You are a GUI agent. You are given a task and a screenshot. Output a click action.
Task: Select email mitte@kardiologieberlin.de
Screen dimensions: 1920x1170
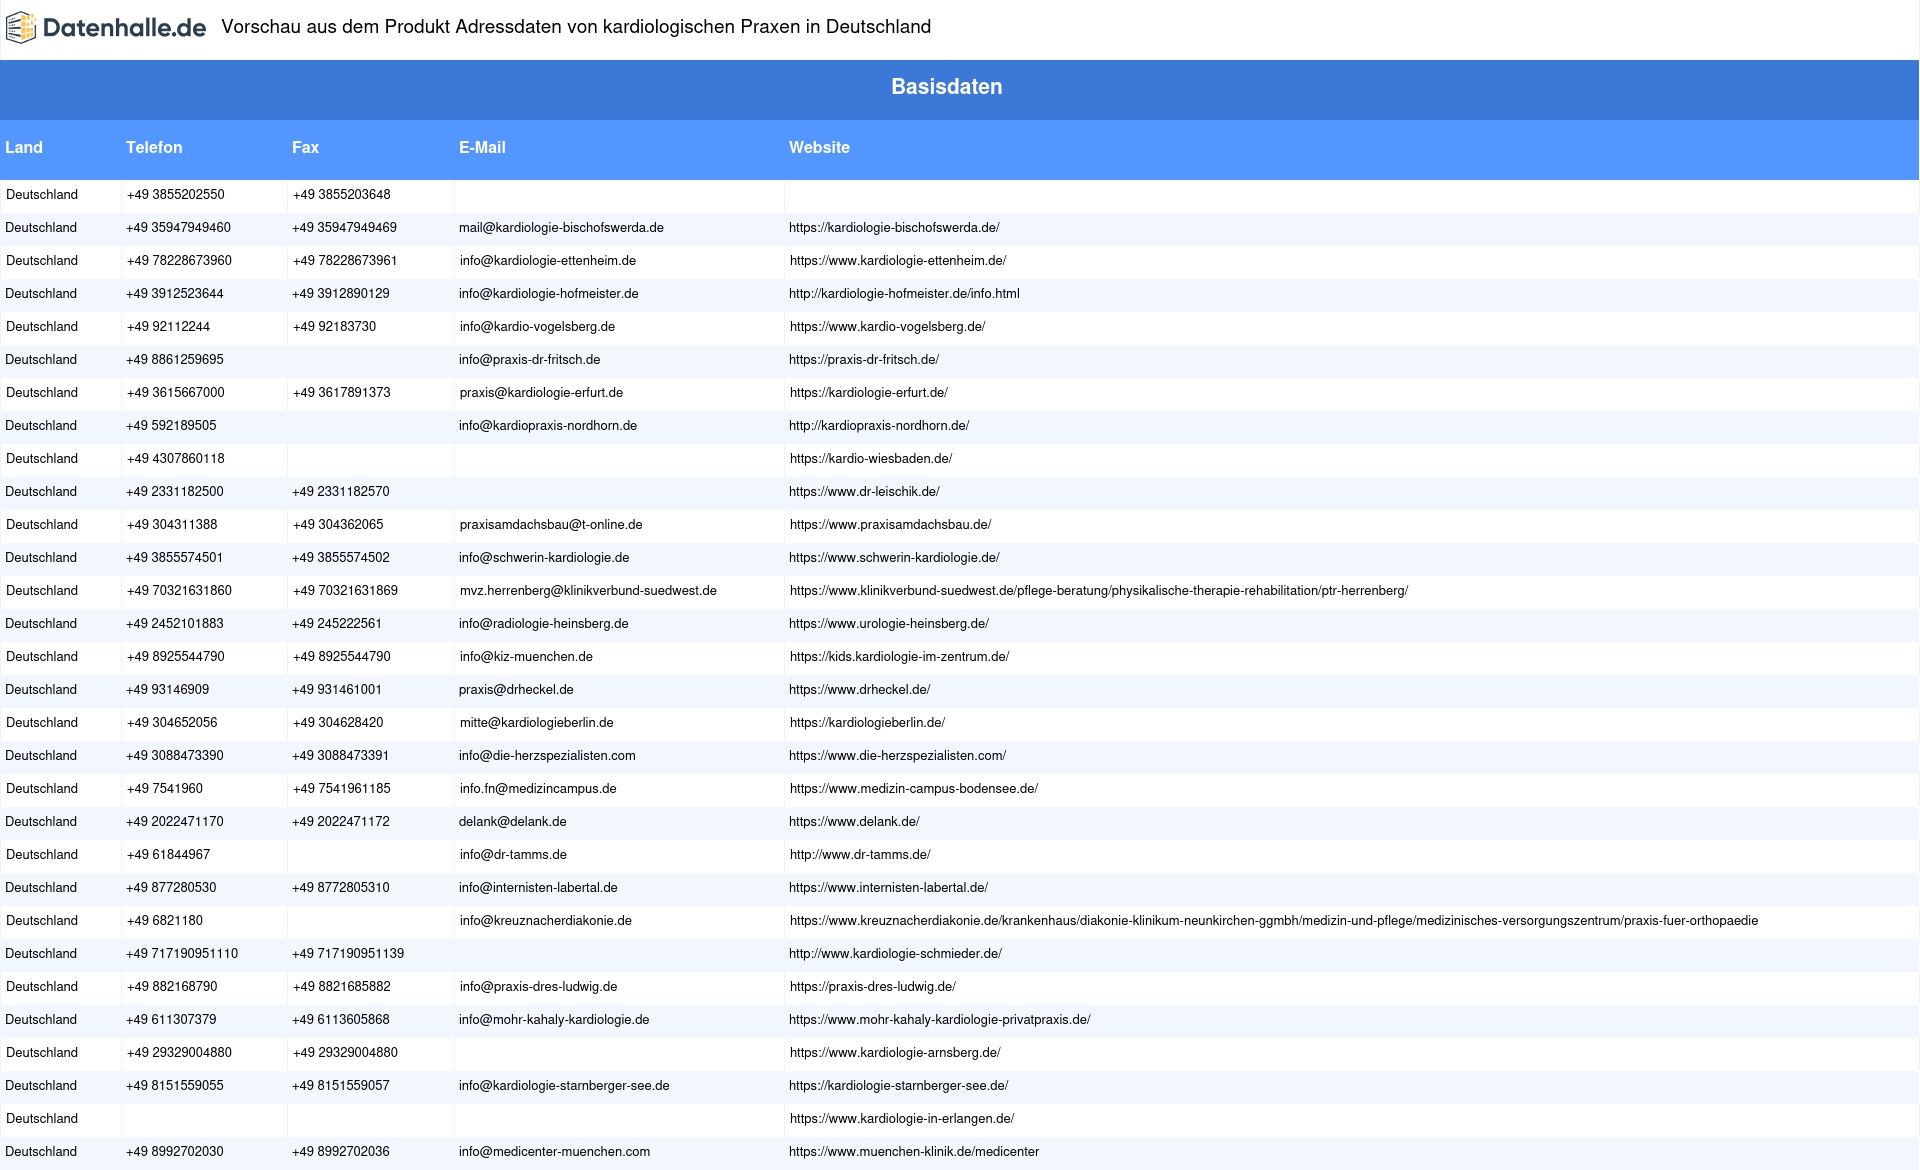click(537, 723)
